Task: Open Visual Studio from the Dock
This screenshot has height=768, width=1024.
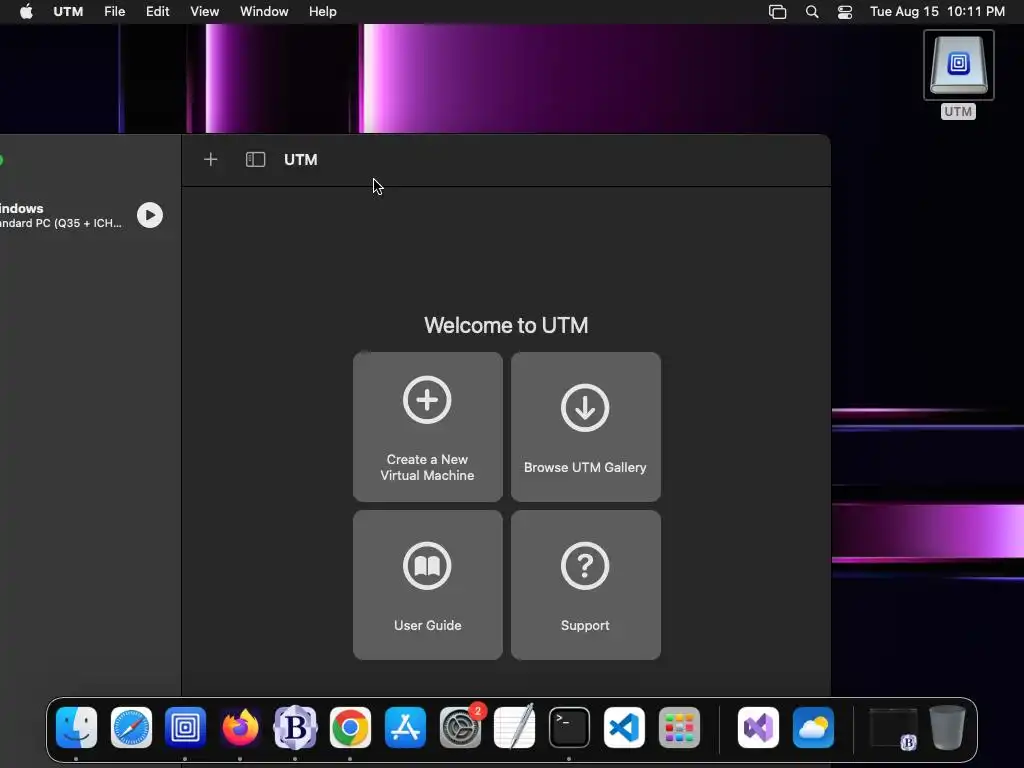Action: (758, 727)
